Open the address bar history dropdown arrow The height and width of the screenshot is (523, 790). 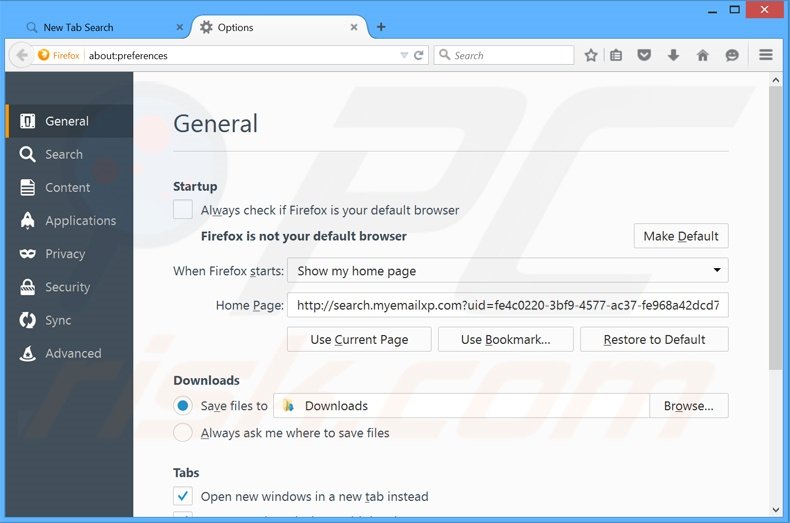404,55
